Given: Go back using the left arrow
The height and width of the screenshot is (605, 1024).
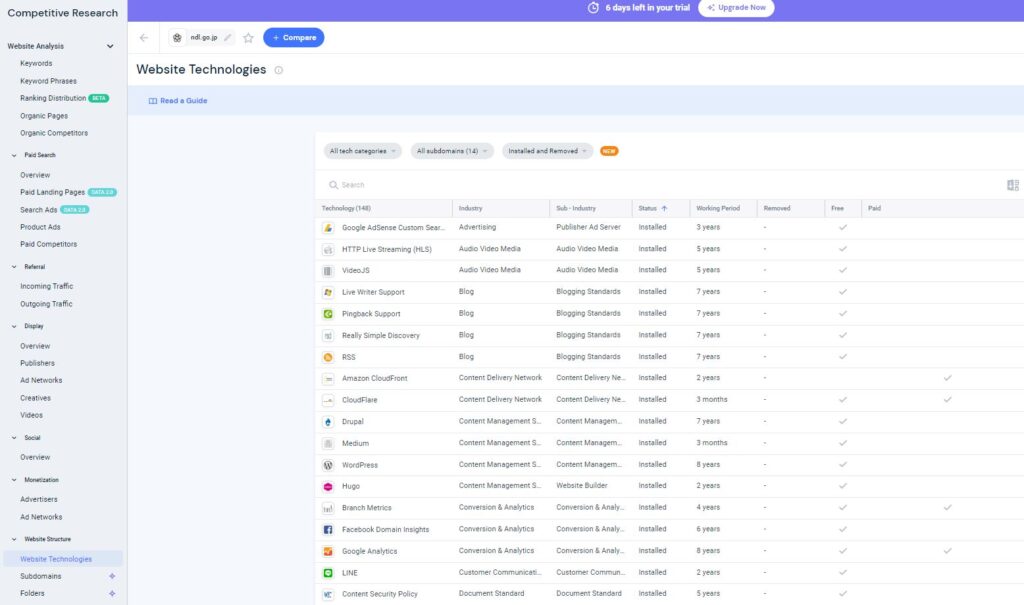Looking at the screenshot, I should click(144, 38).
